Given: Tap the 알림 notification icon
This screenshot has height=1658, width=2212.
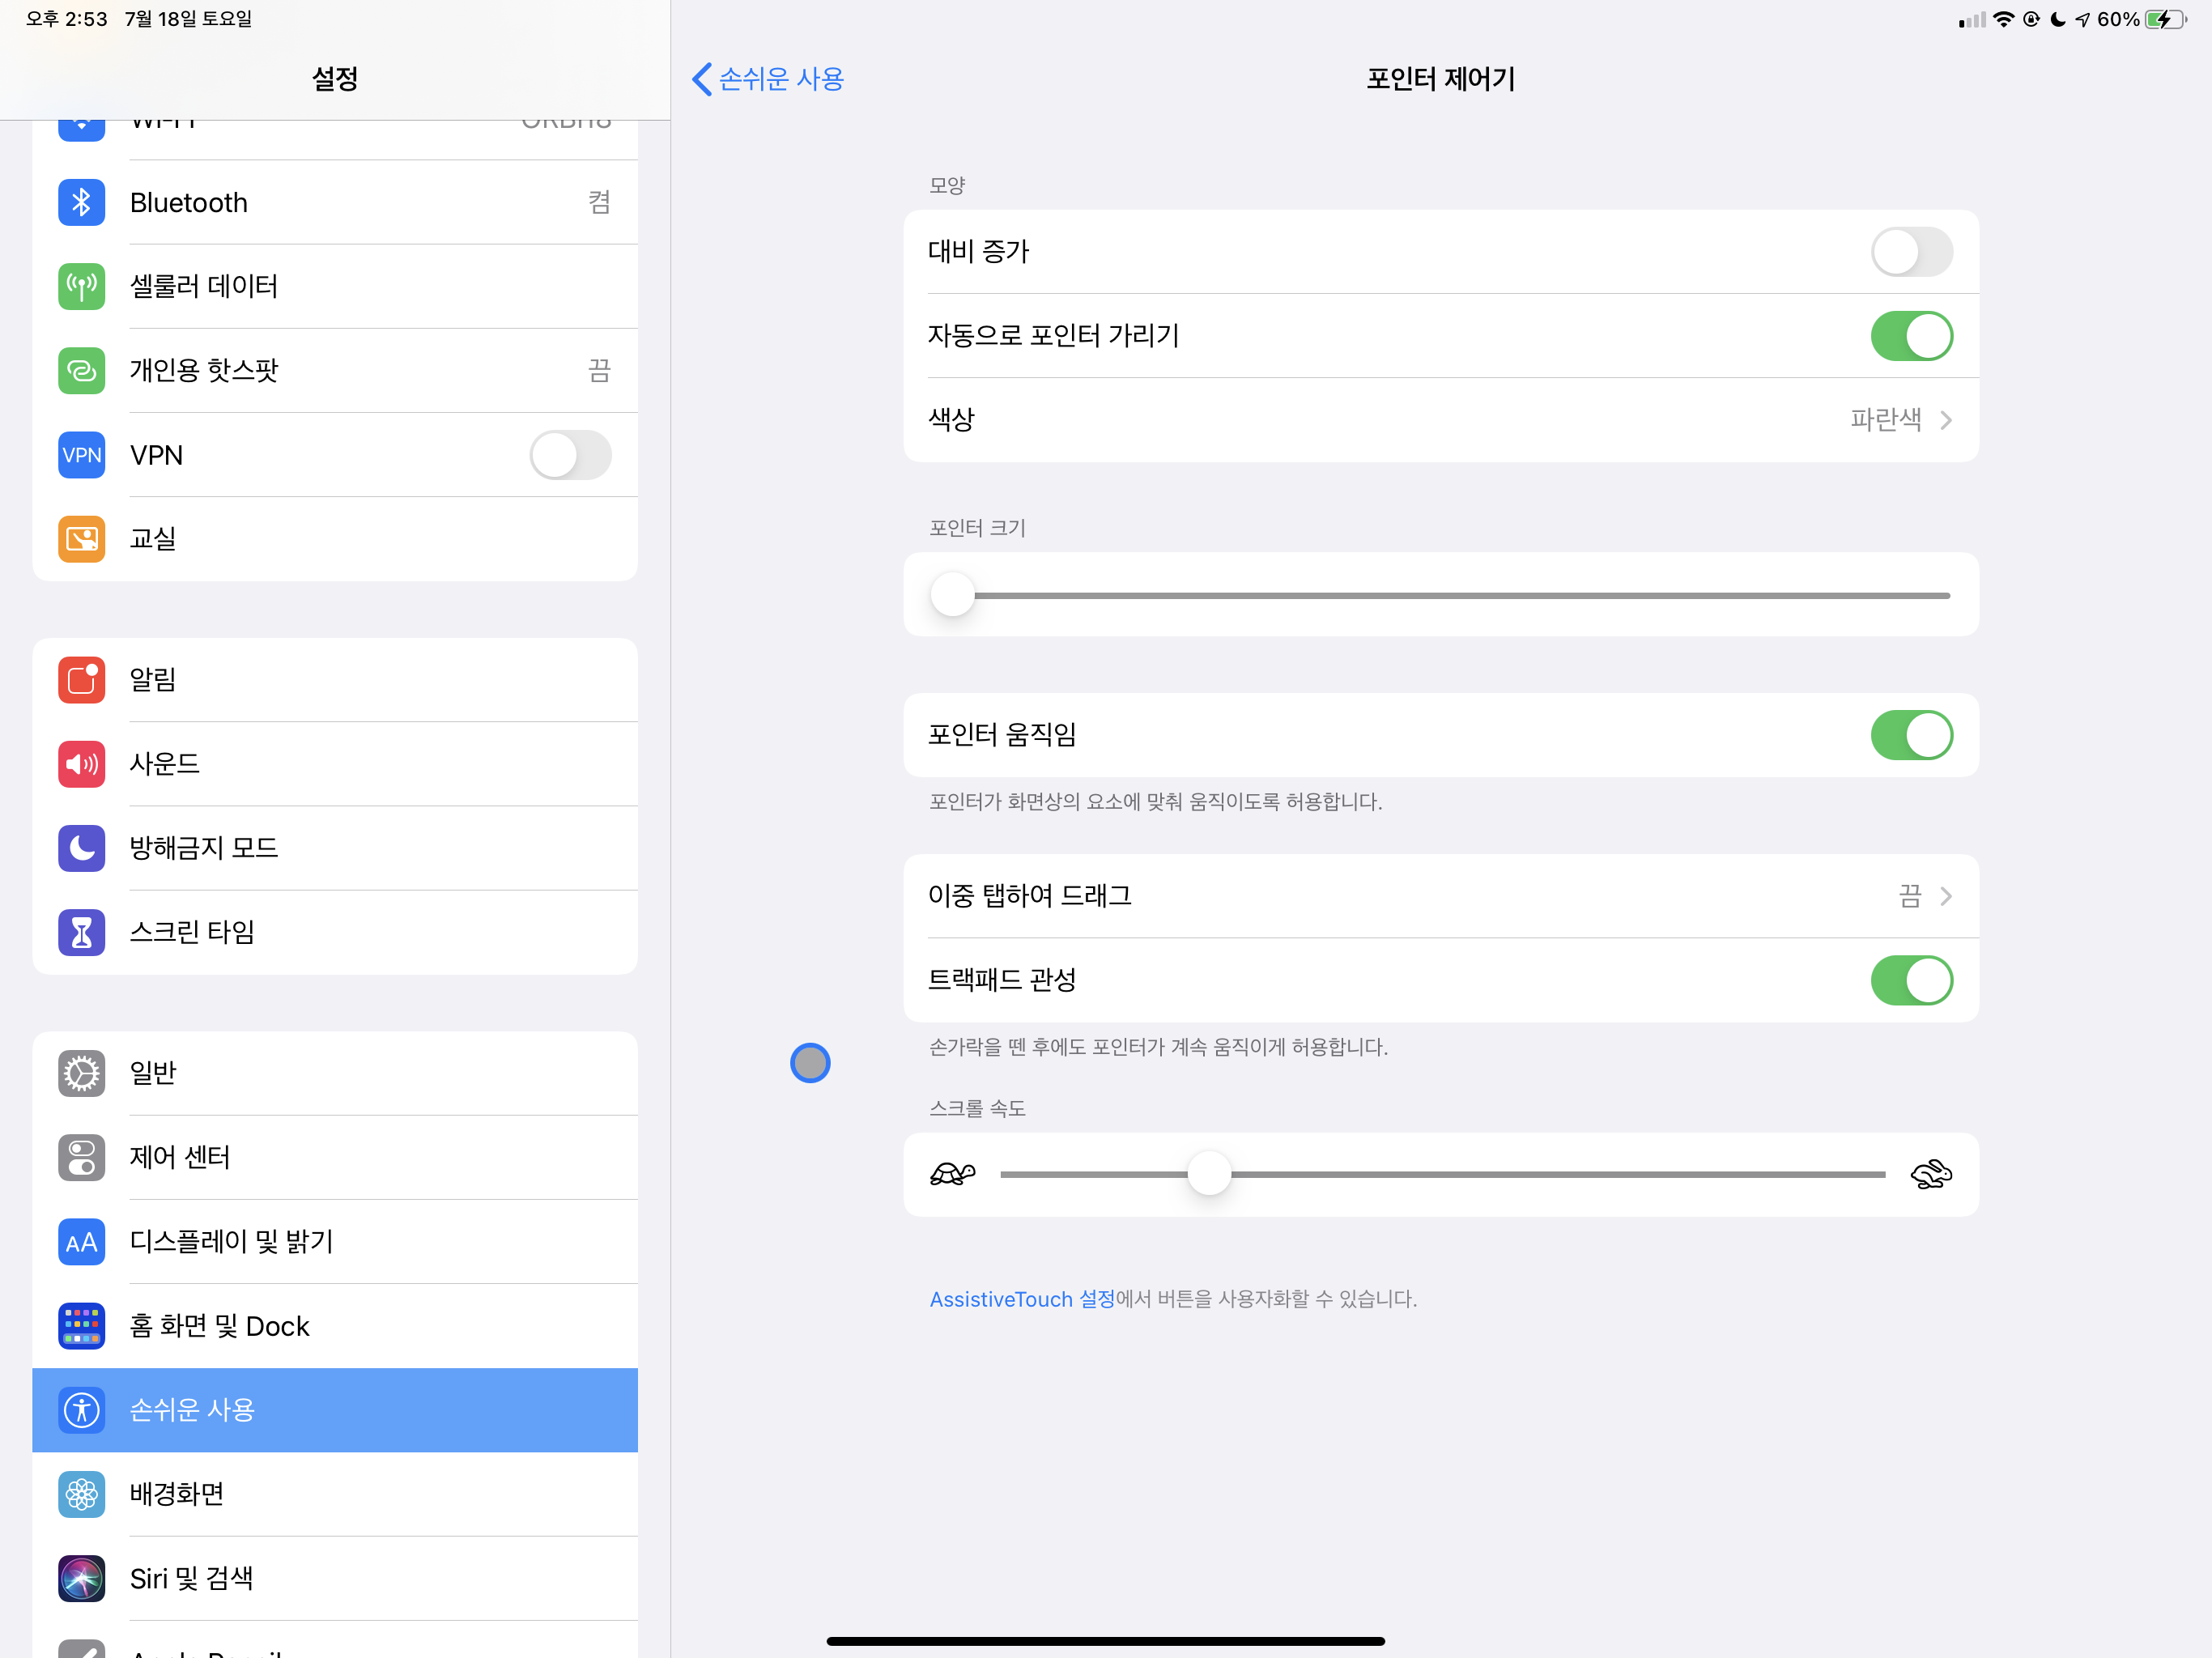Looking at the screenshot, I should click(x=82, y=680).
